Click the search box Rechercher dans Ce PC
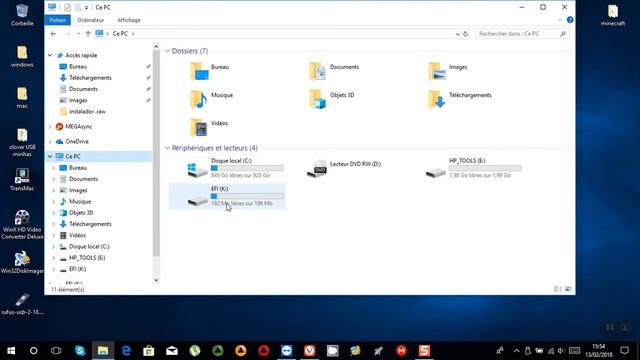The image size is (640, 360). pyautogui.click(x=522, y=34)
